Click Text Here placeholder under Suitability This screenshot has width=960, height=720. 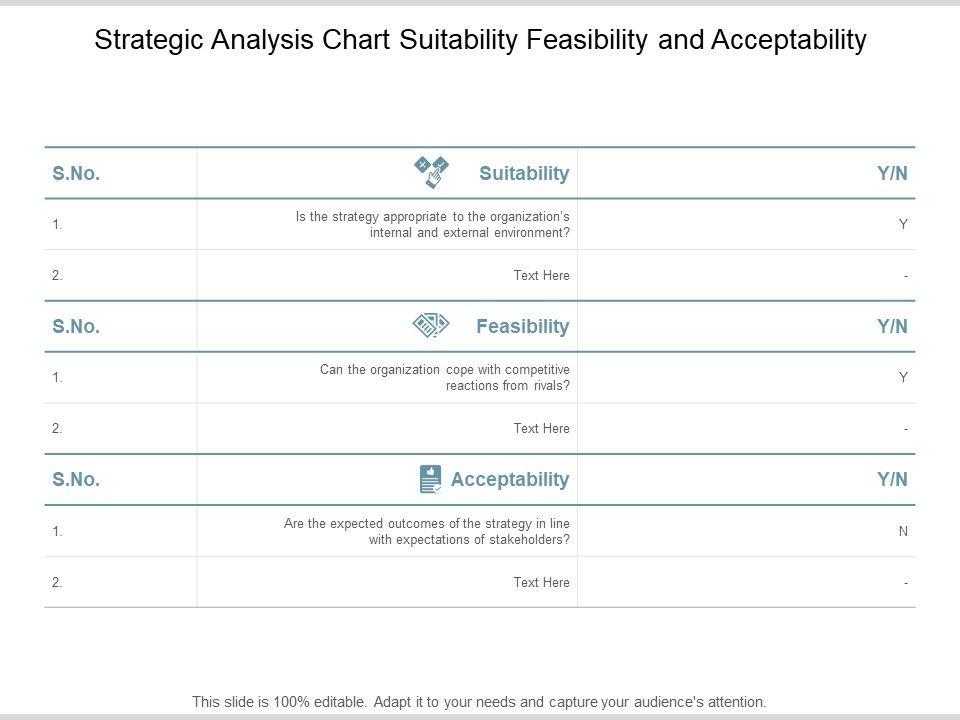(x=541, y=275)
